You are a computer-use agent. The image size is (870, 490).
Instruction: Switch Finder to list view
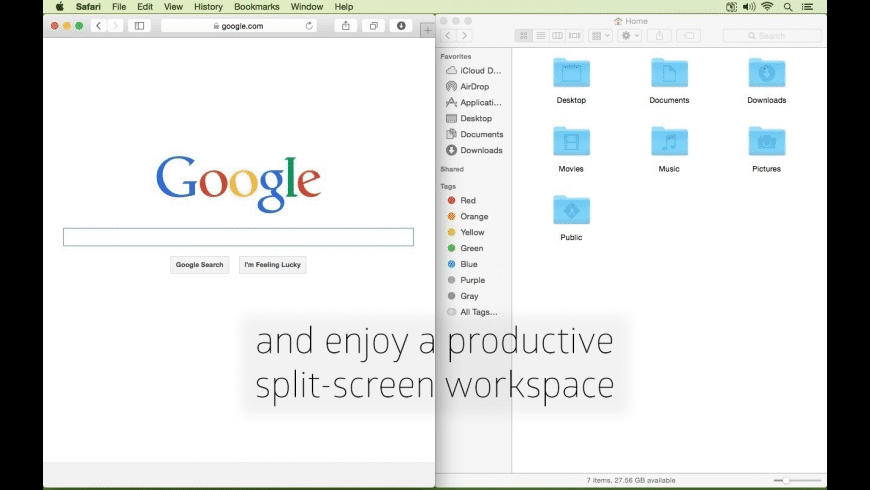pos(541,36)
